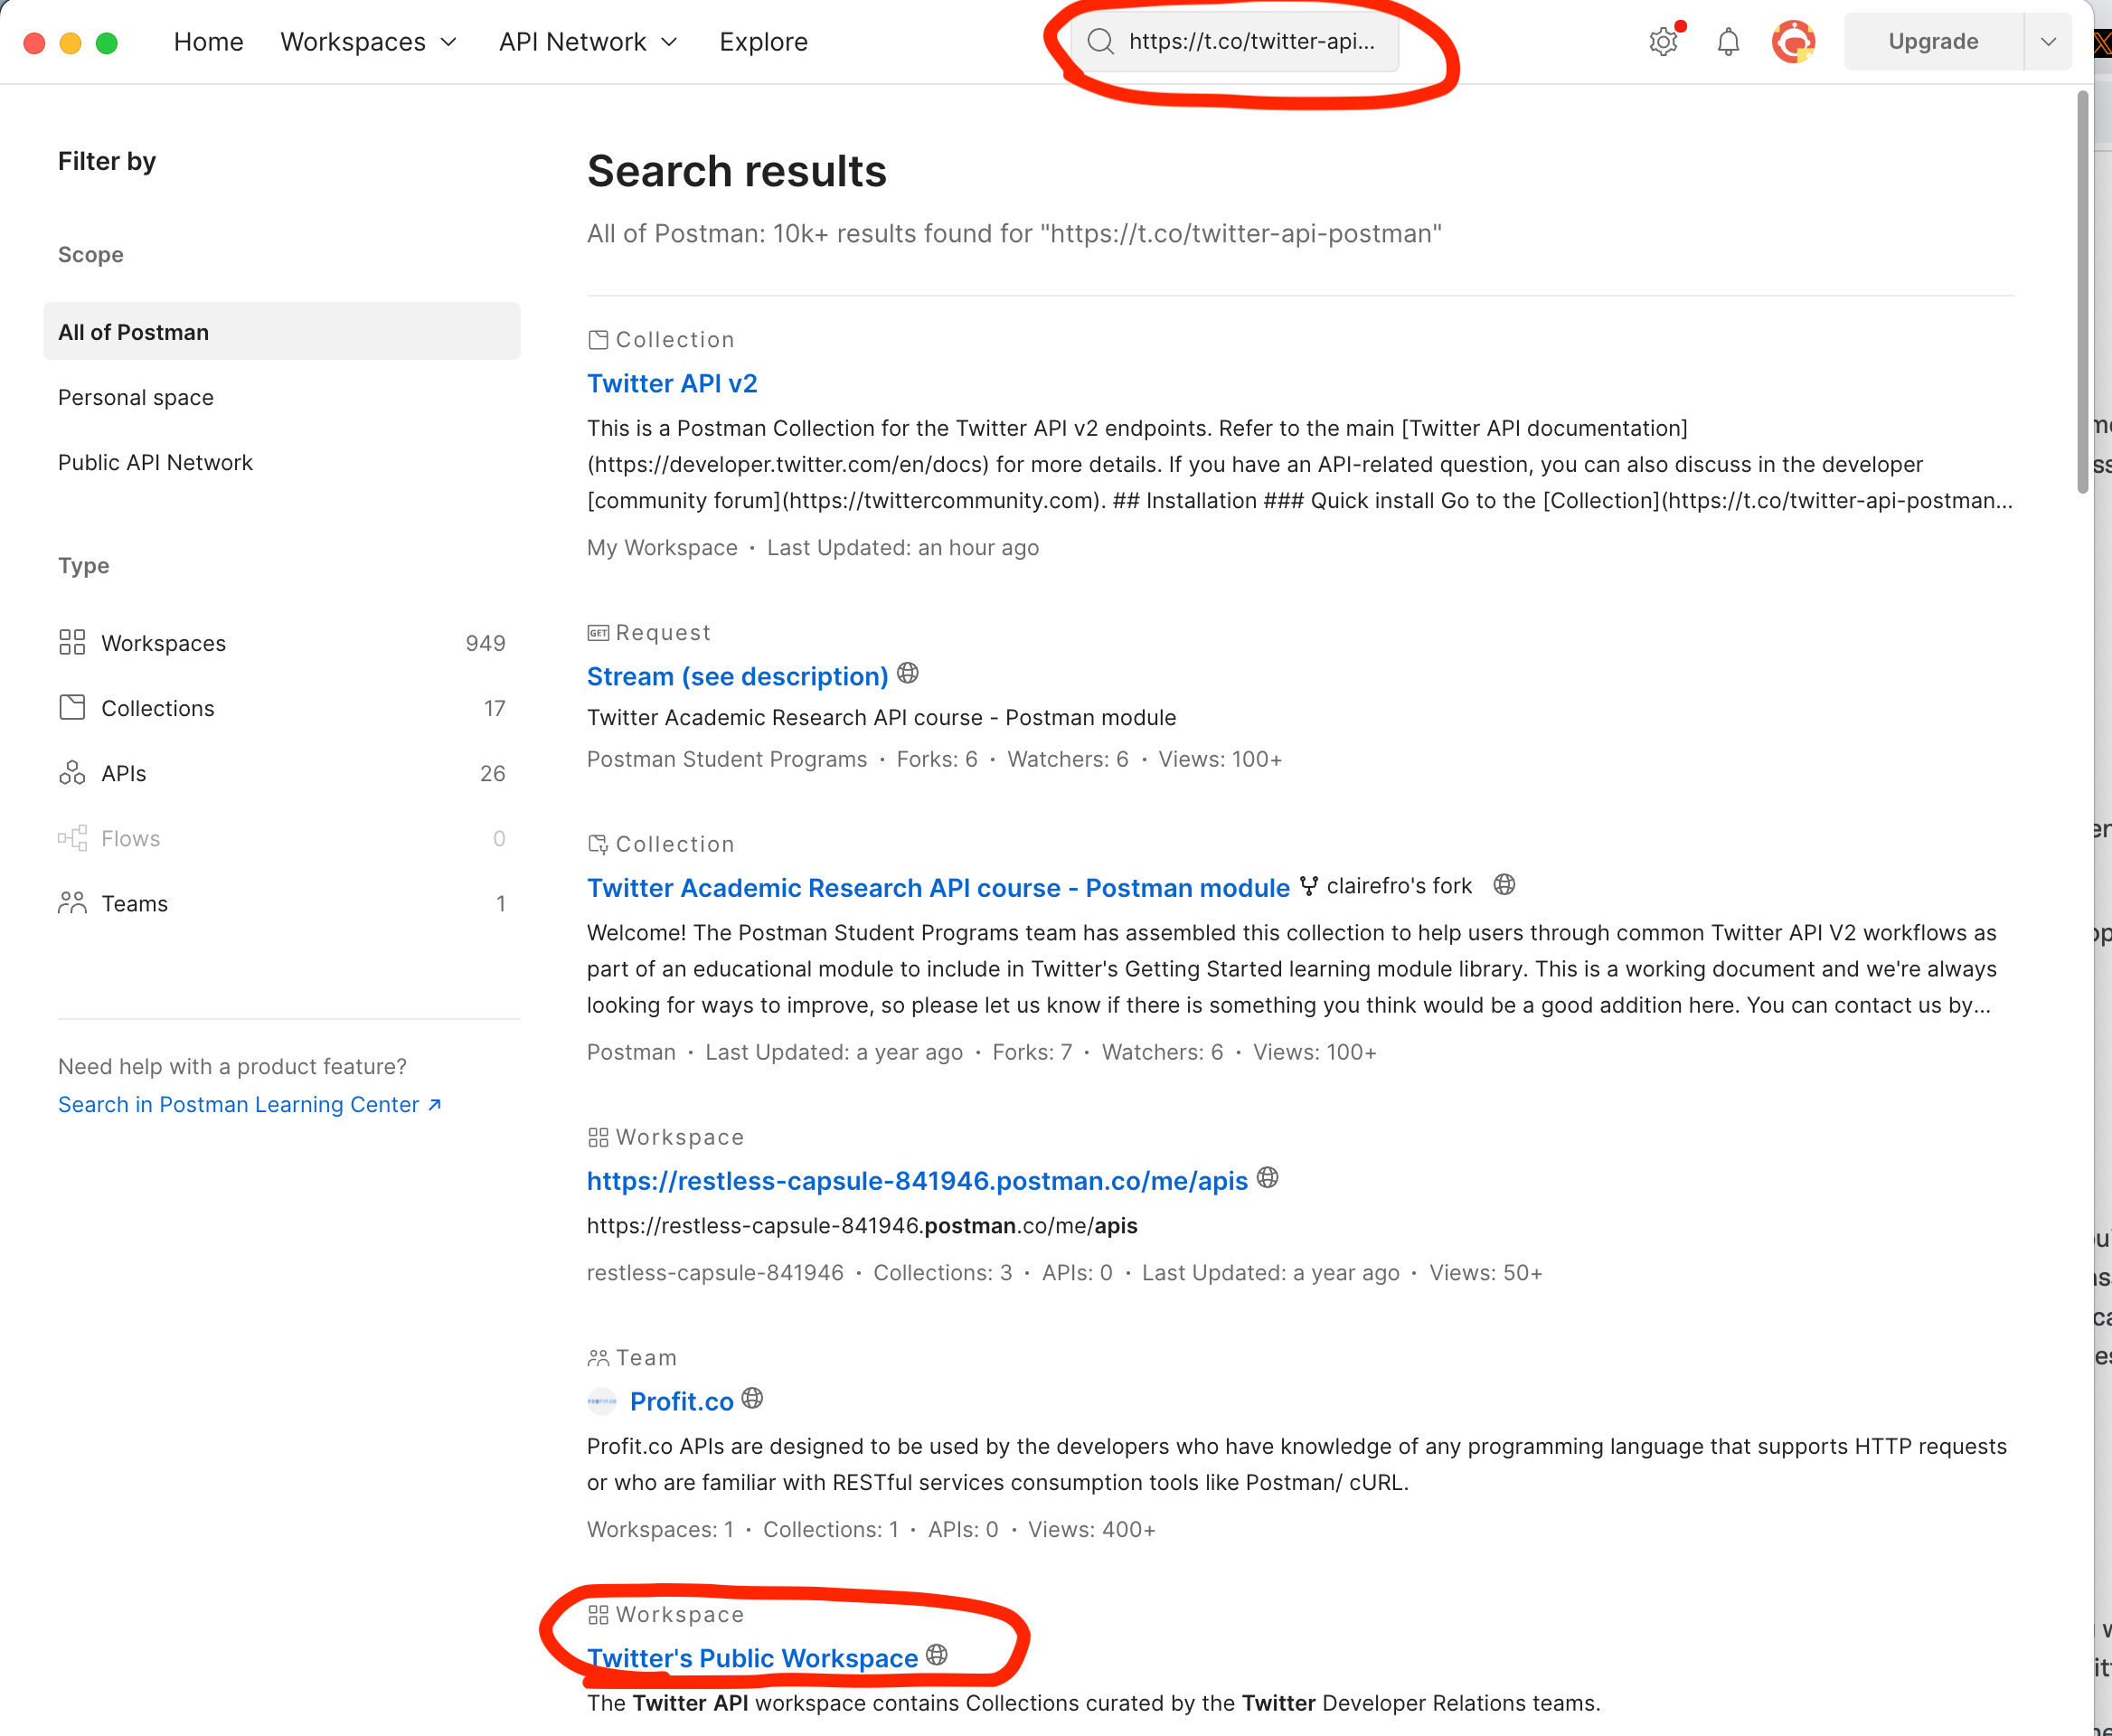Screen dimensions: 2112x1736
Task: Click the globe icon beside Stream request
Action: [907, 673]
